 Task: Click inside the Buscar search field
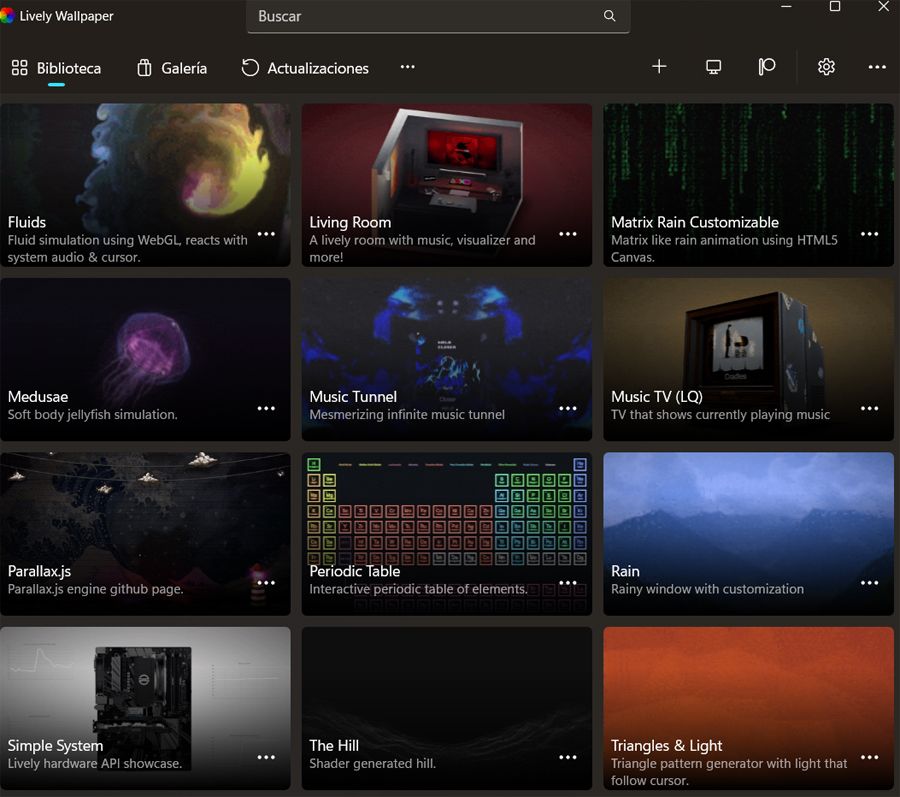(x=425, y=16)
